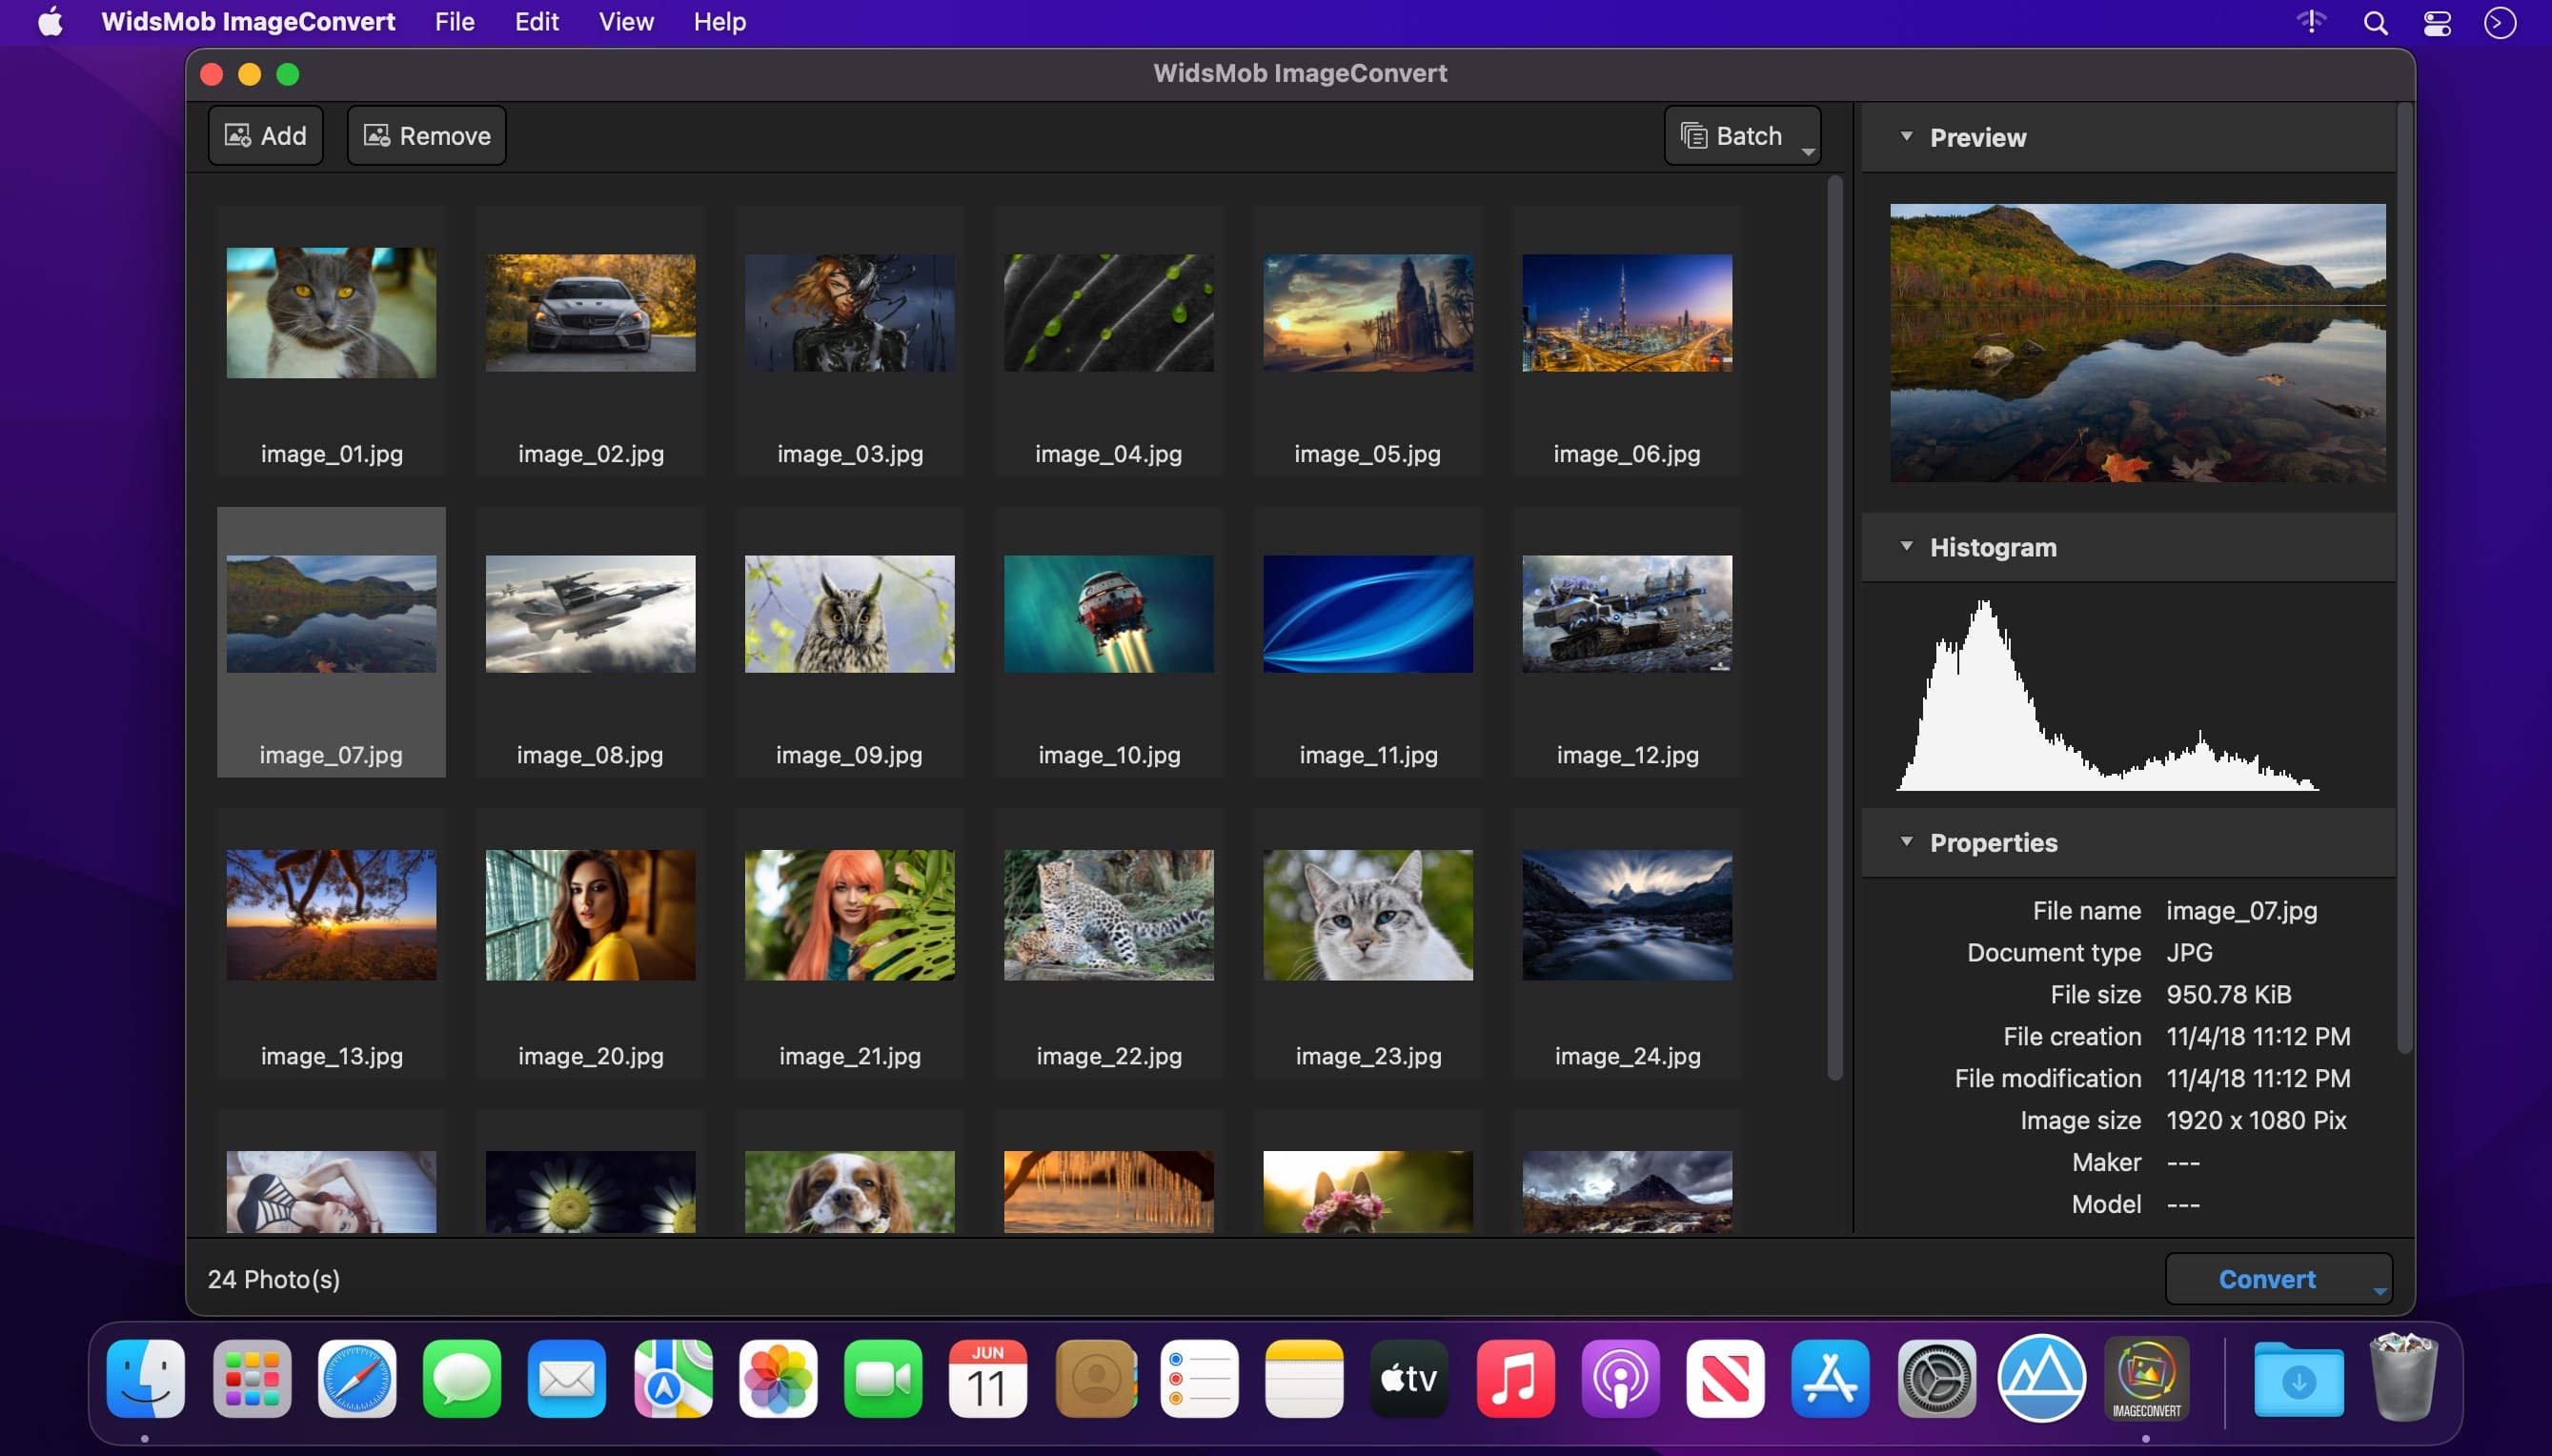
Task: Select image_01.jpg cat thumbnail
Action: point(332,312)
